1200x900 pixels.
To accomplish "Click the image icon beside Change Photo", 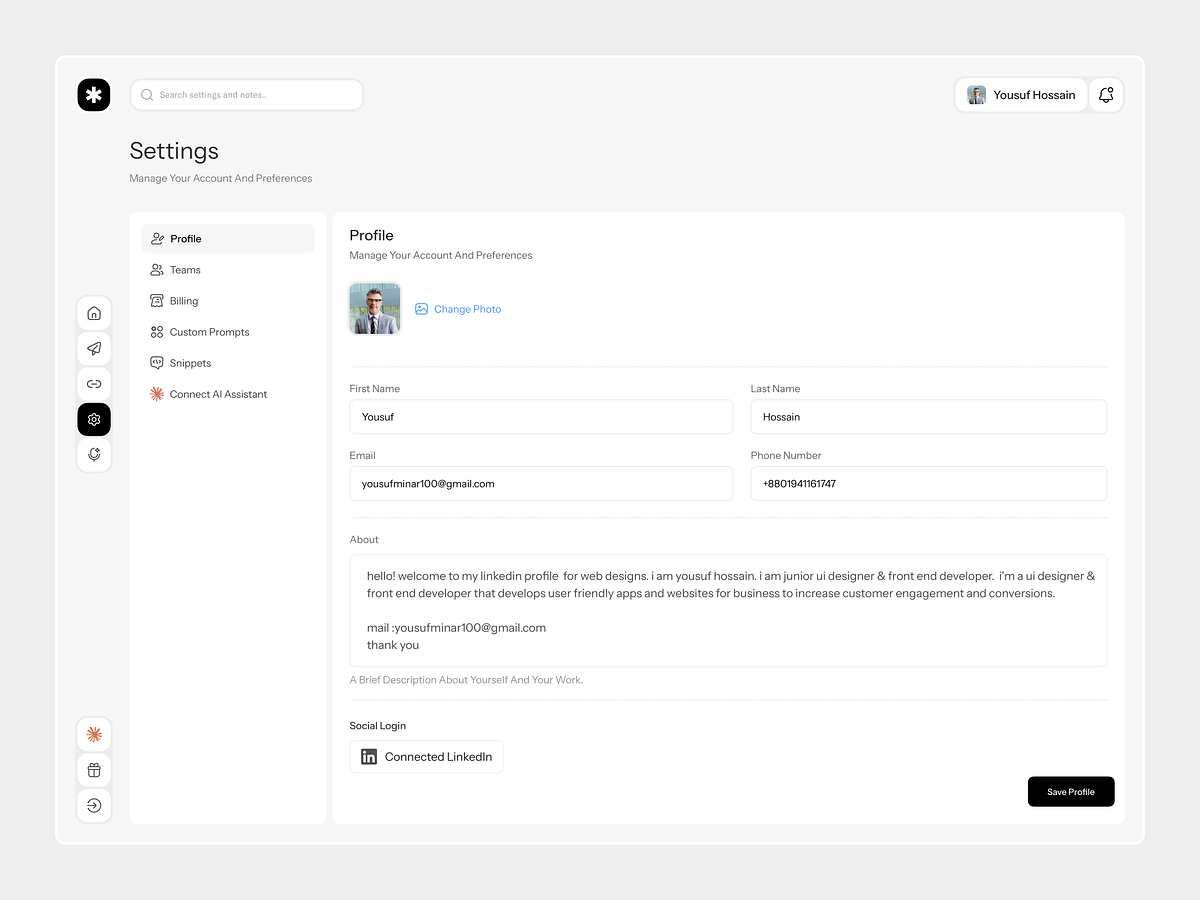I will (421, 309).
